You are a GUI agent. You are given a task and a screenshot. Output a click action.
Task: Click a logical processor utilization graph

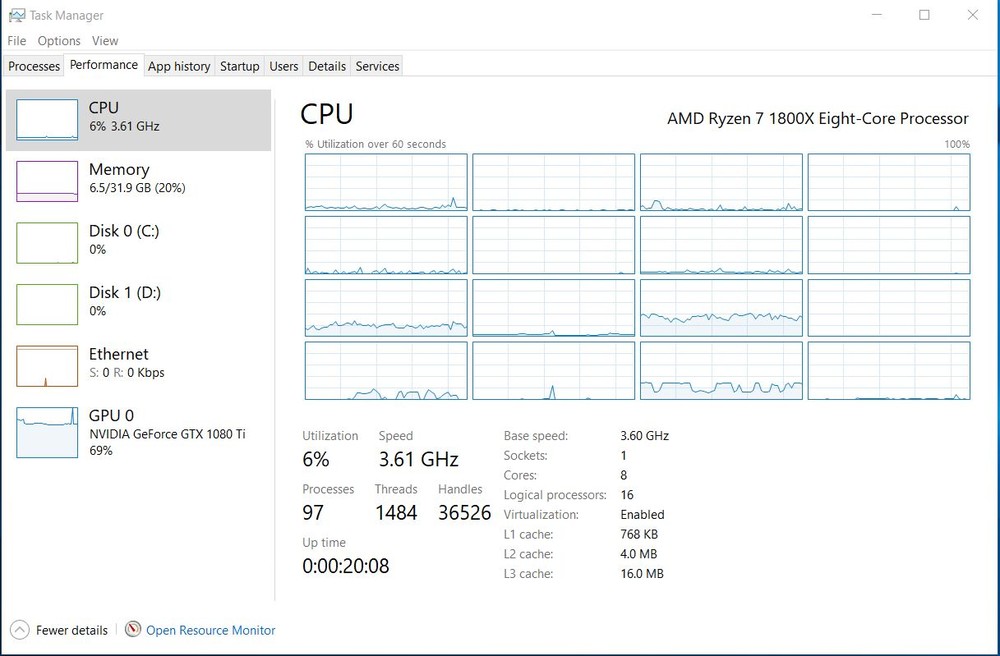tap(385, 181)
